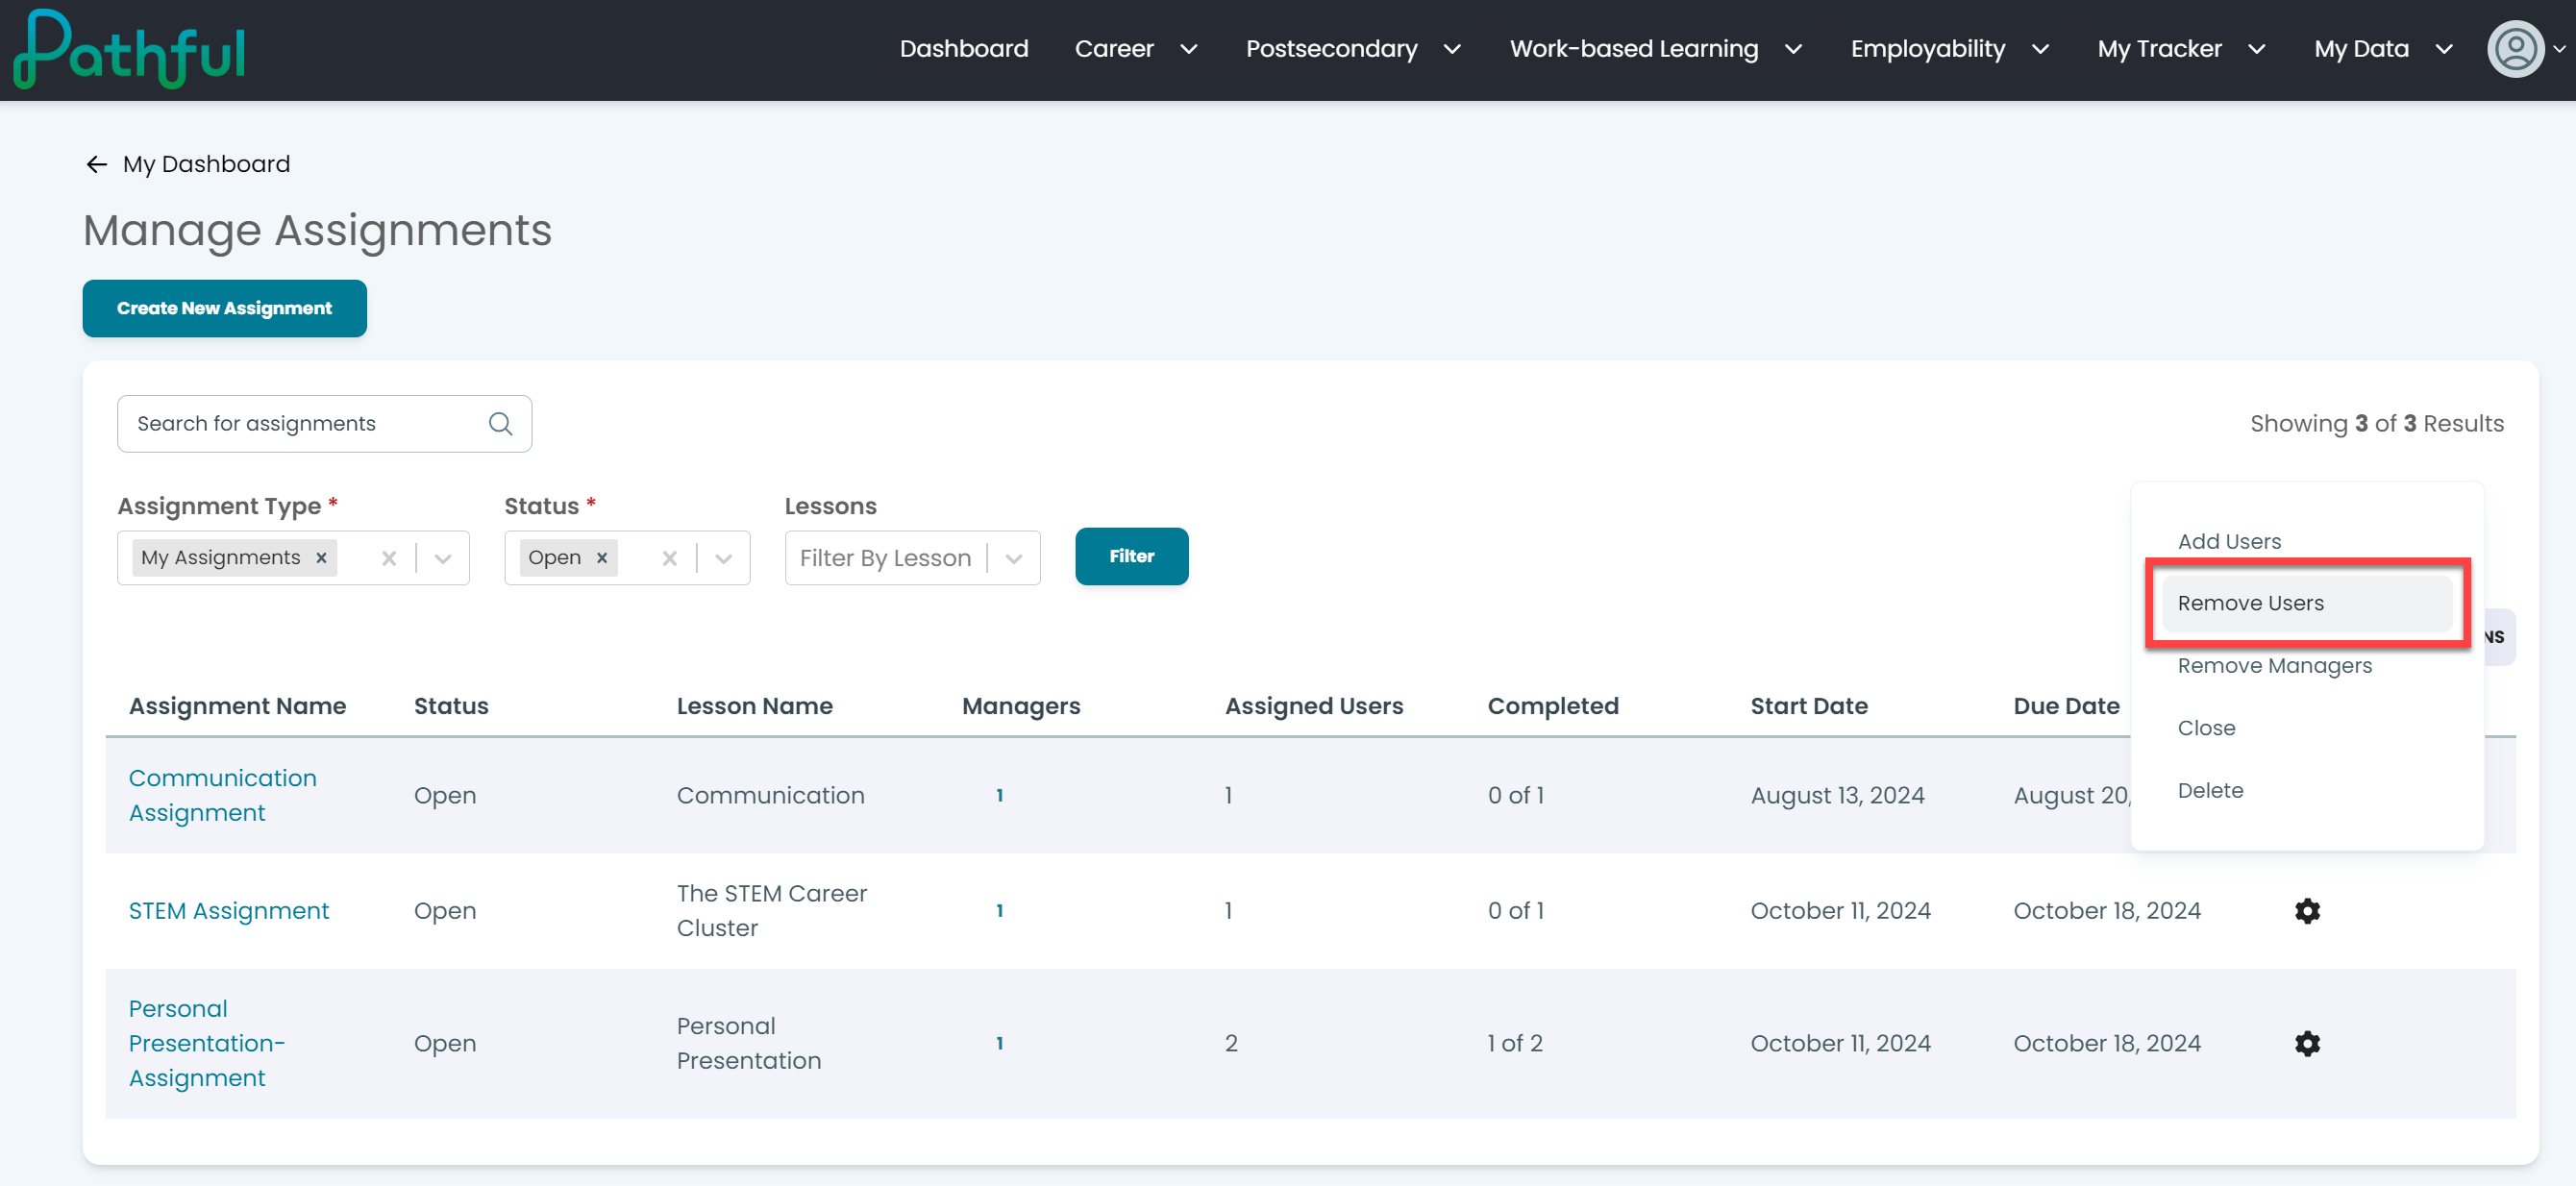Open gear settings for Personal Presentation-Assignment
Viewport: 2576px width, 1186px height.
click(x=2307, y=1043)
